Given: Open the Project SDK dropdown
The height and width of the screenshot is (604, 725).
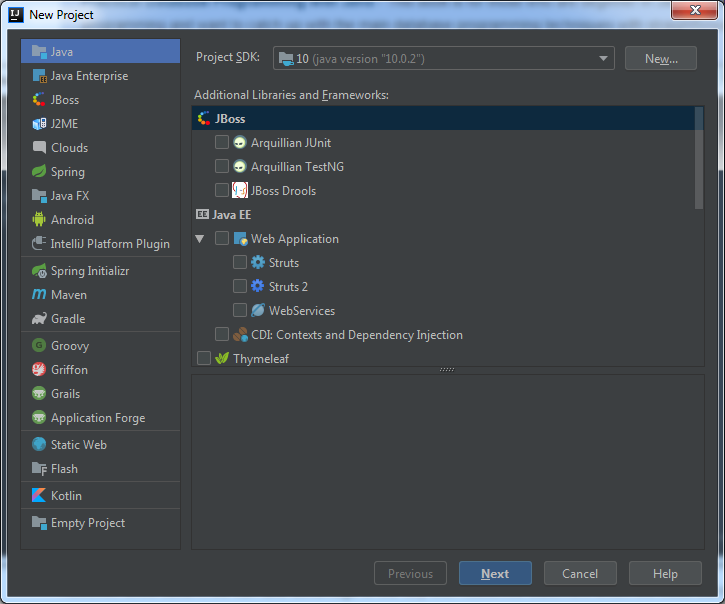Looking at the screenshot, I should tap(443, 58).
